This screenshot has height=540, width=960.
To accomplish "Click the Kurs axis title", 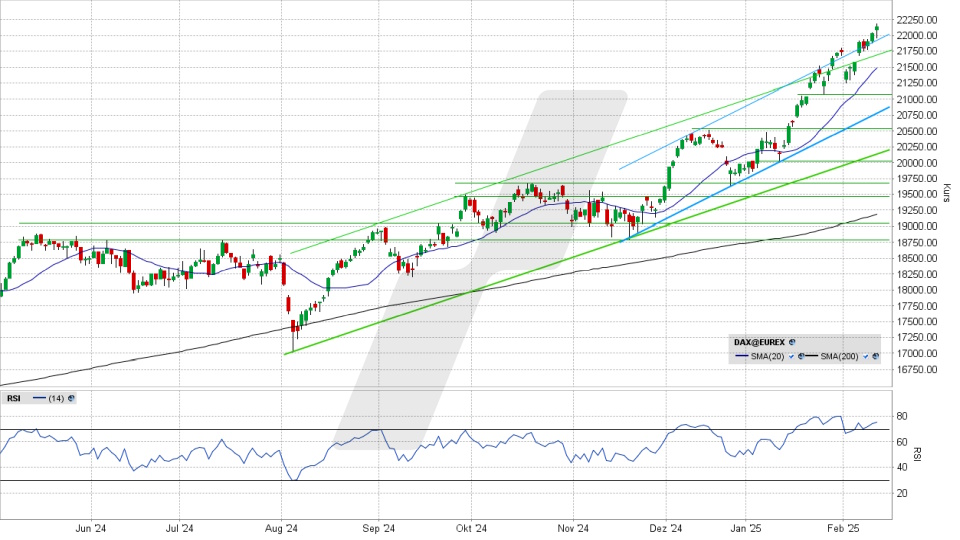I will (x=947, y=193).
